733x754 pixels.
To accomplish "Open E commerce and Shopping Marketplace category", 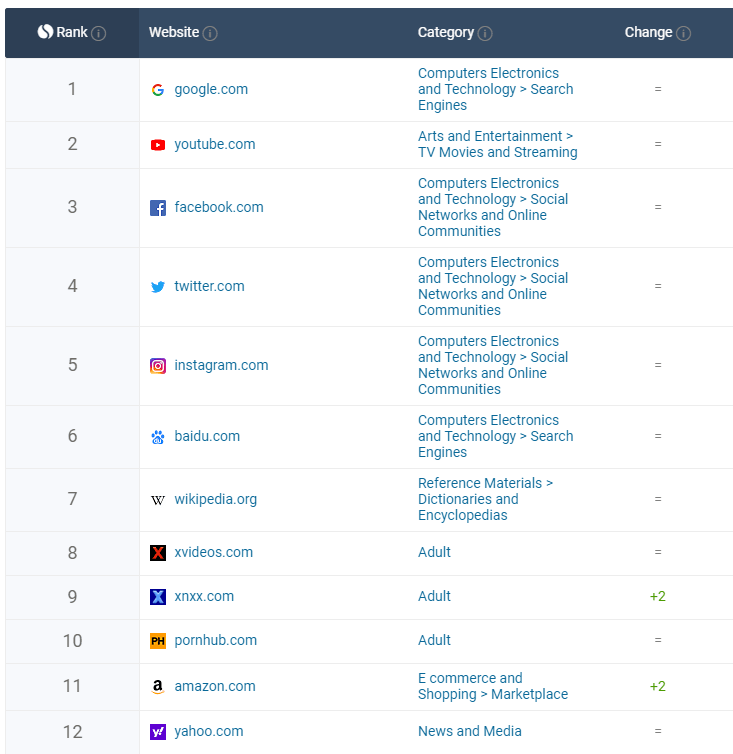I will click(493, 686).
